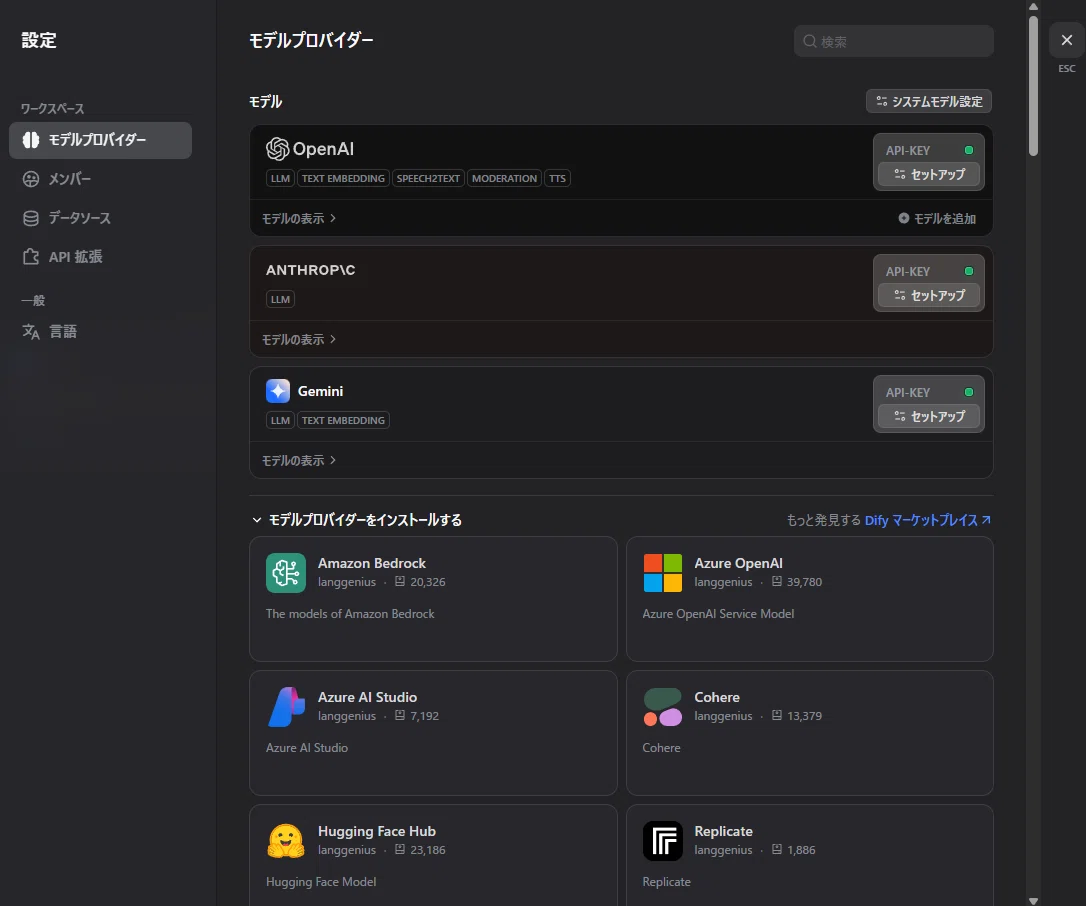Click the members face icon in sidebar
Screen dimensions: 1086x906
click(31, 179)
